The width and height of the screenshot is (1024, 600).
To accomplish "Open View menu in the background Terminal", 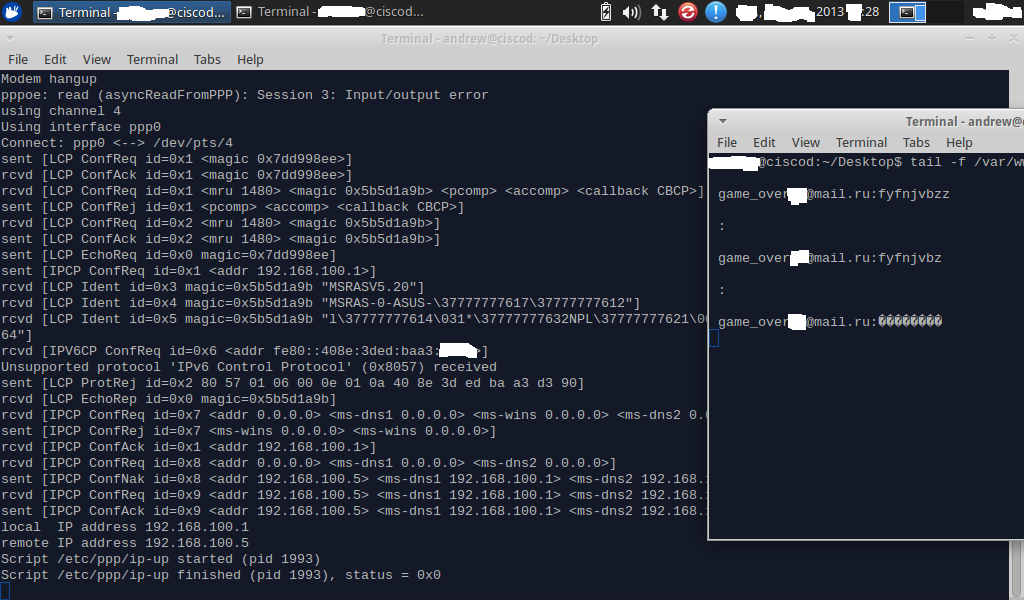I will [96, 59].
